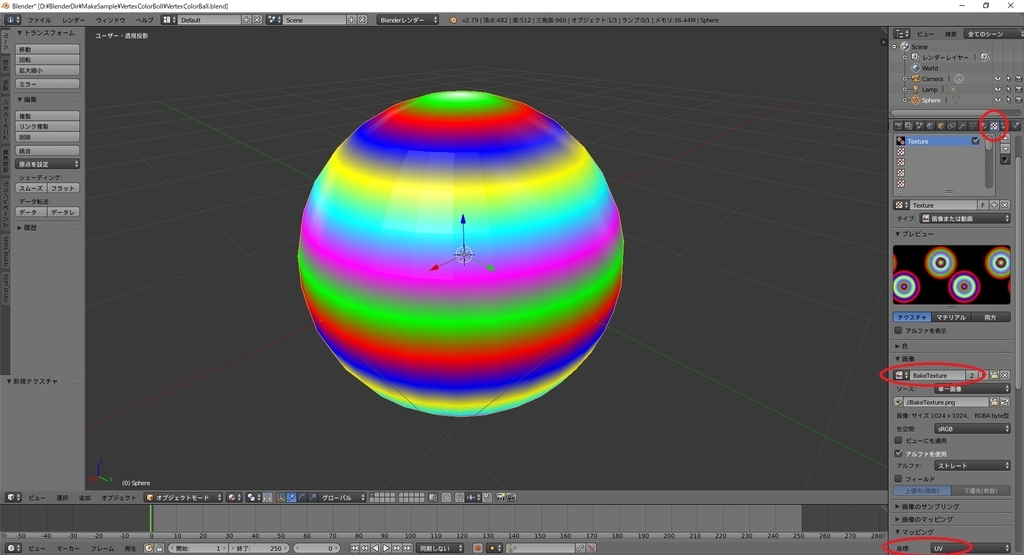Click the current frame 0 field
Screen dimensions: 1024x555
pyautogui.click(x=317, y=548)
